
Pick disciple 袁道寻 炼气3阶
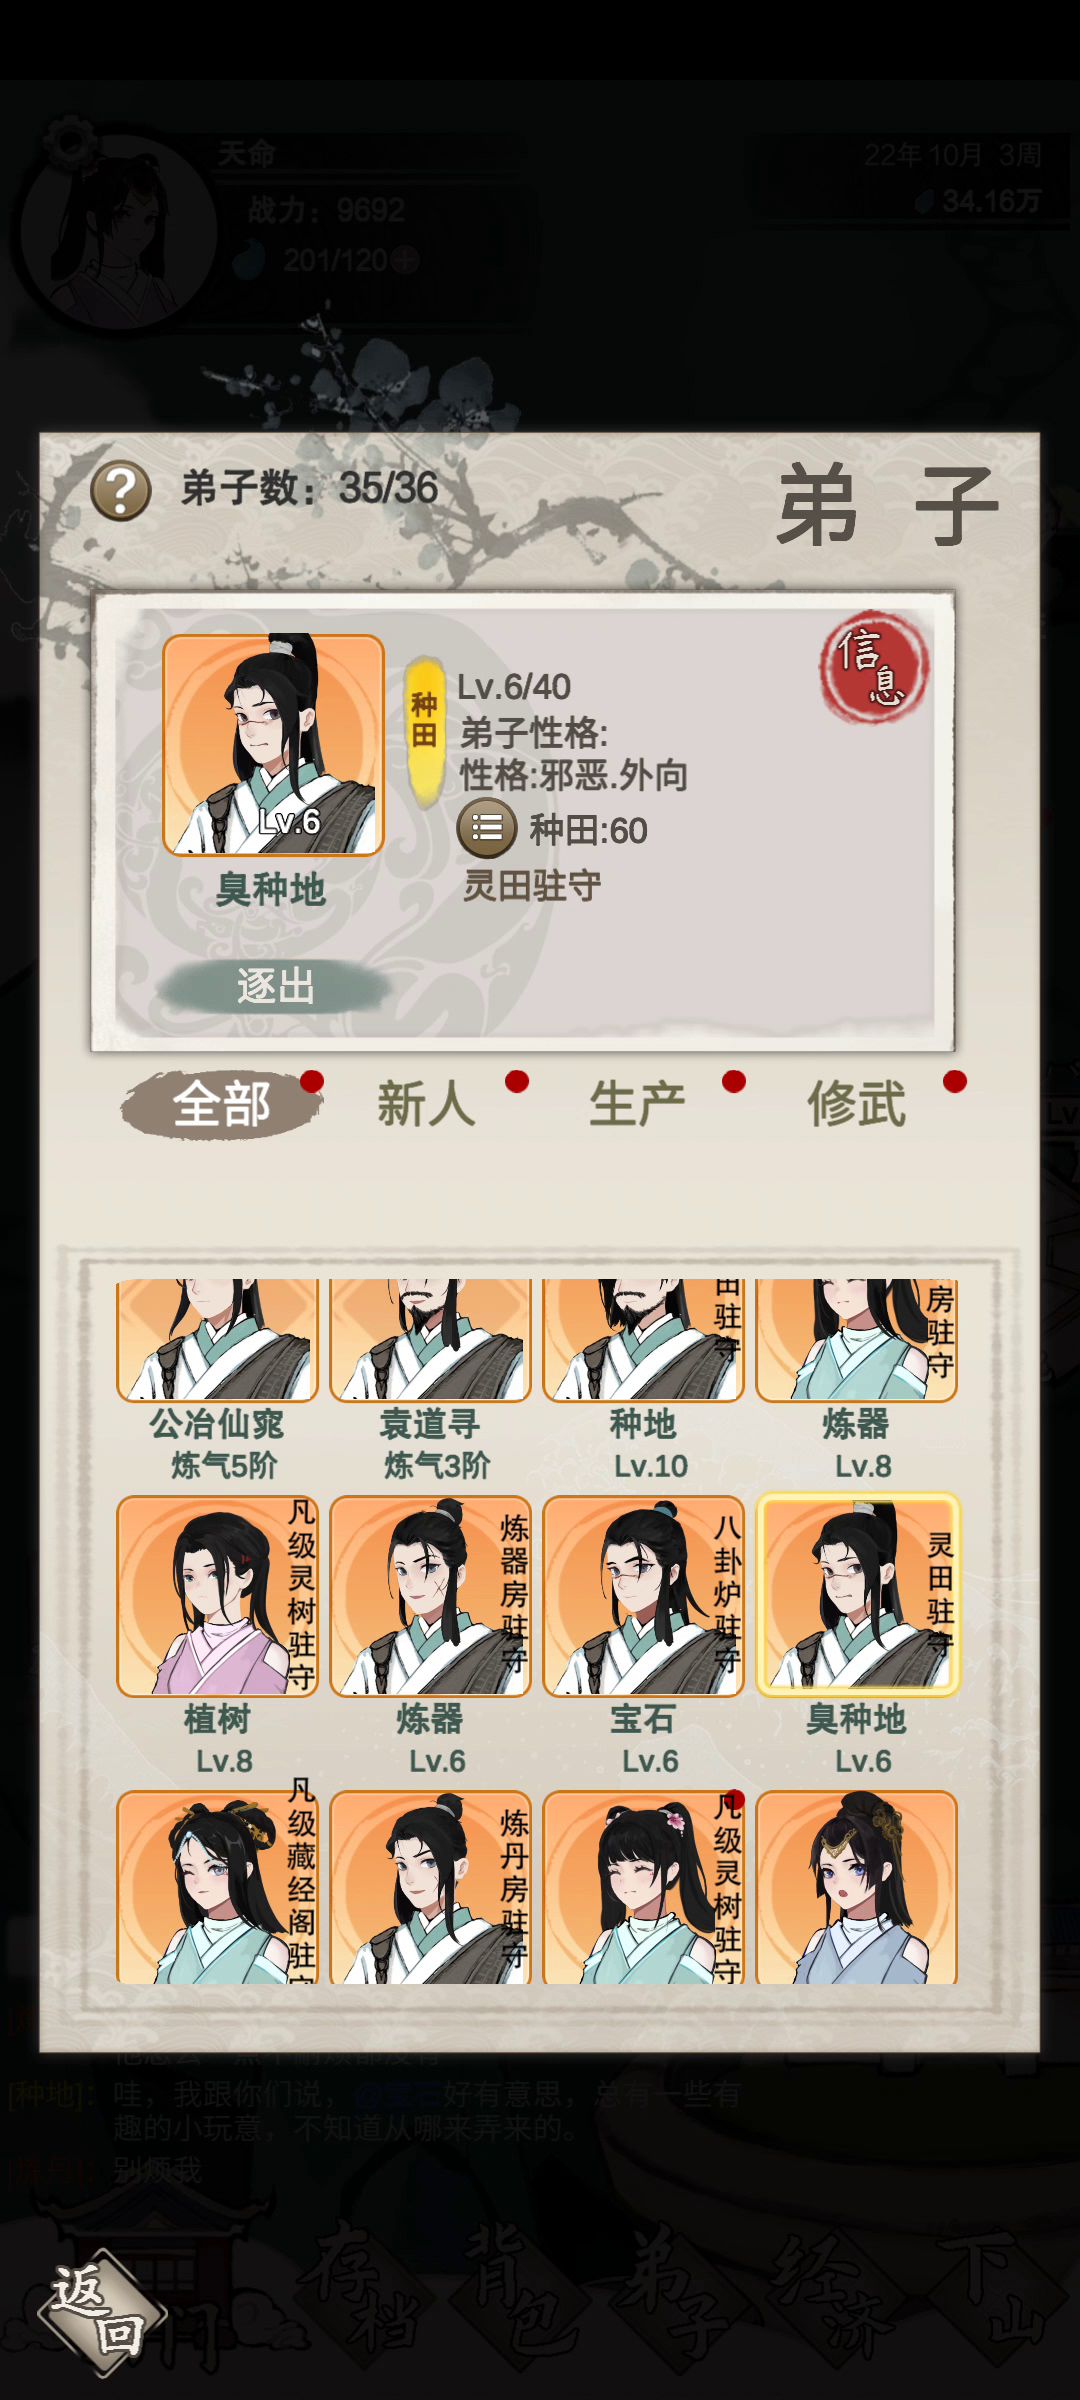pos(430,1340)
